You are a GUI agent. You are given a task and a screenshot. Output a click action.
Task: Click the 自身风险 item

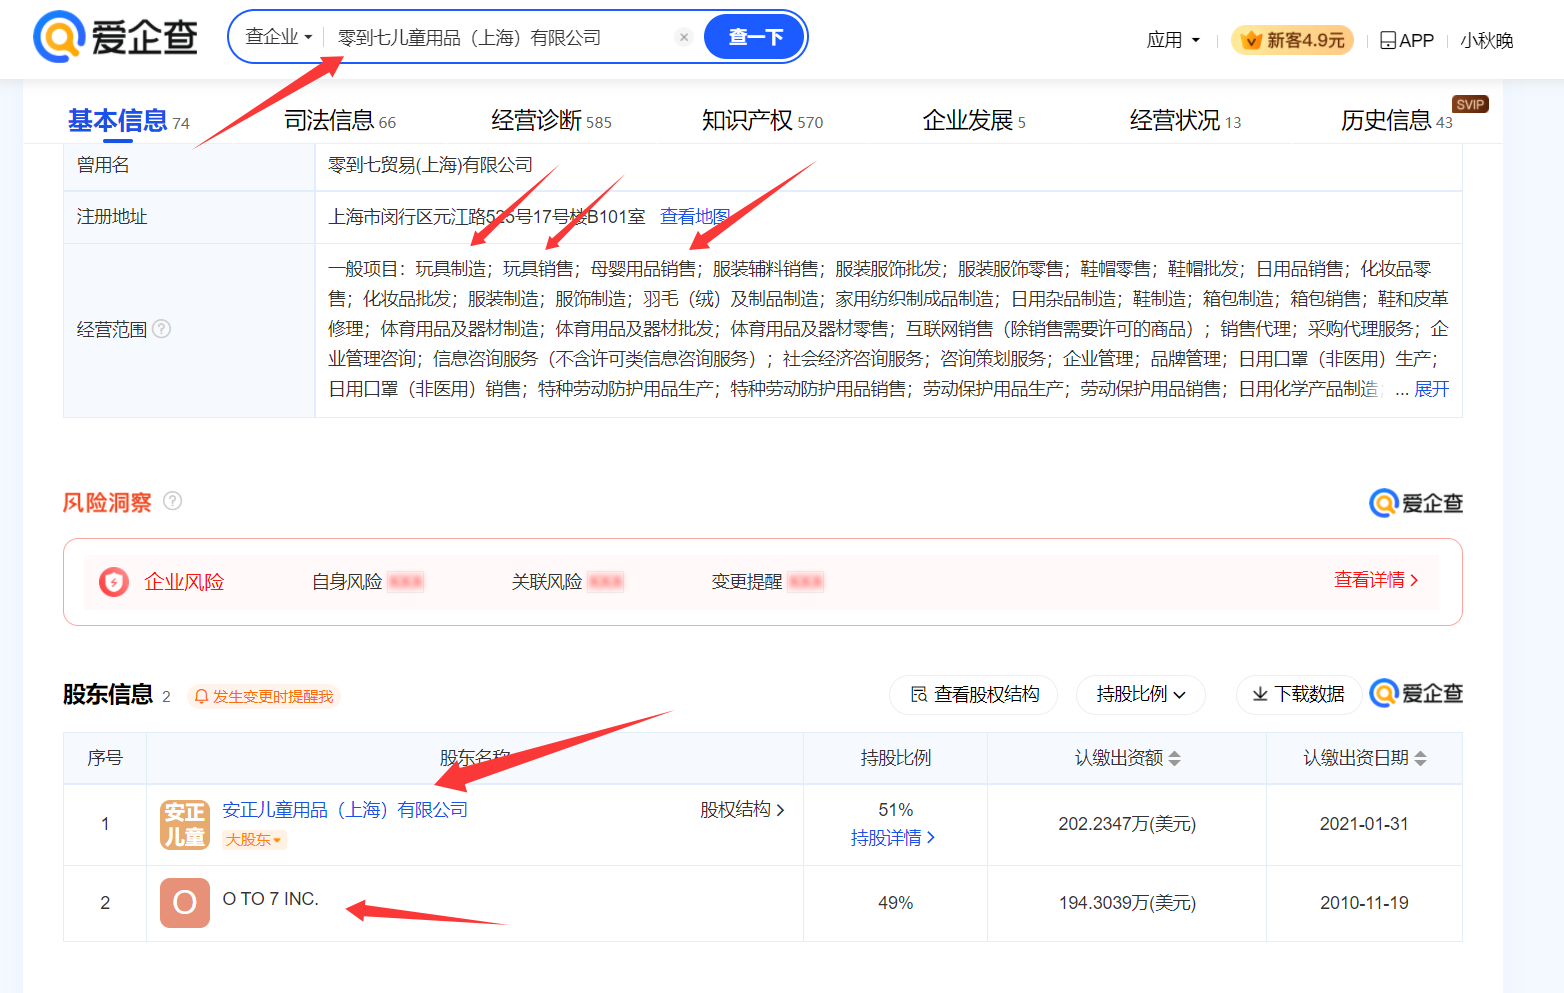pyautogui.click(x=368, y=582)
